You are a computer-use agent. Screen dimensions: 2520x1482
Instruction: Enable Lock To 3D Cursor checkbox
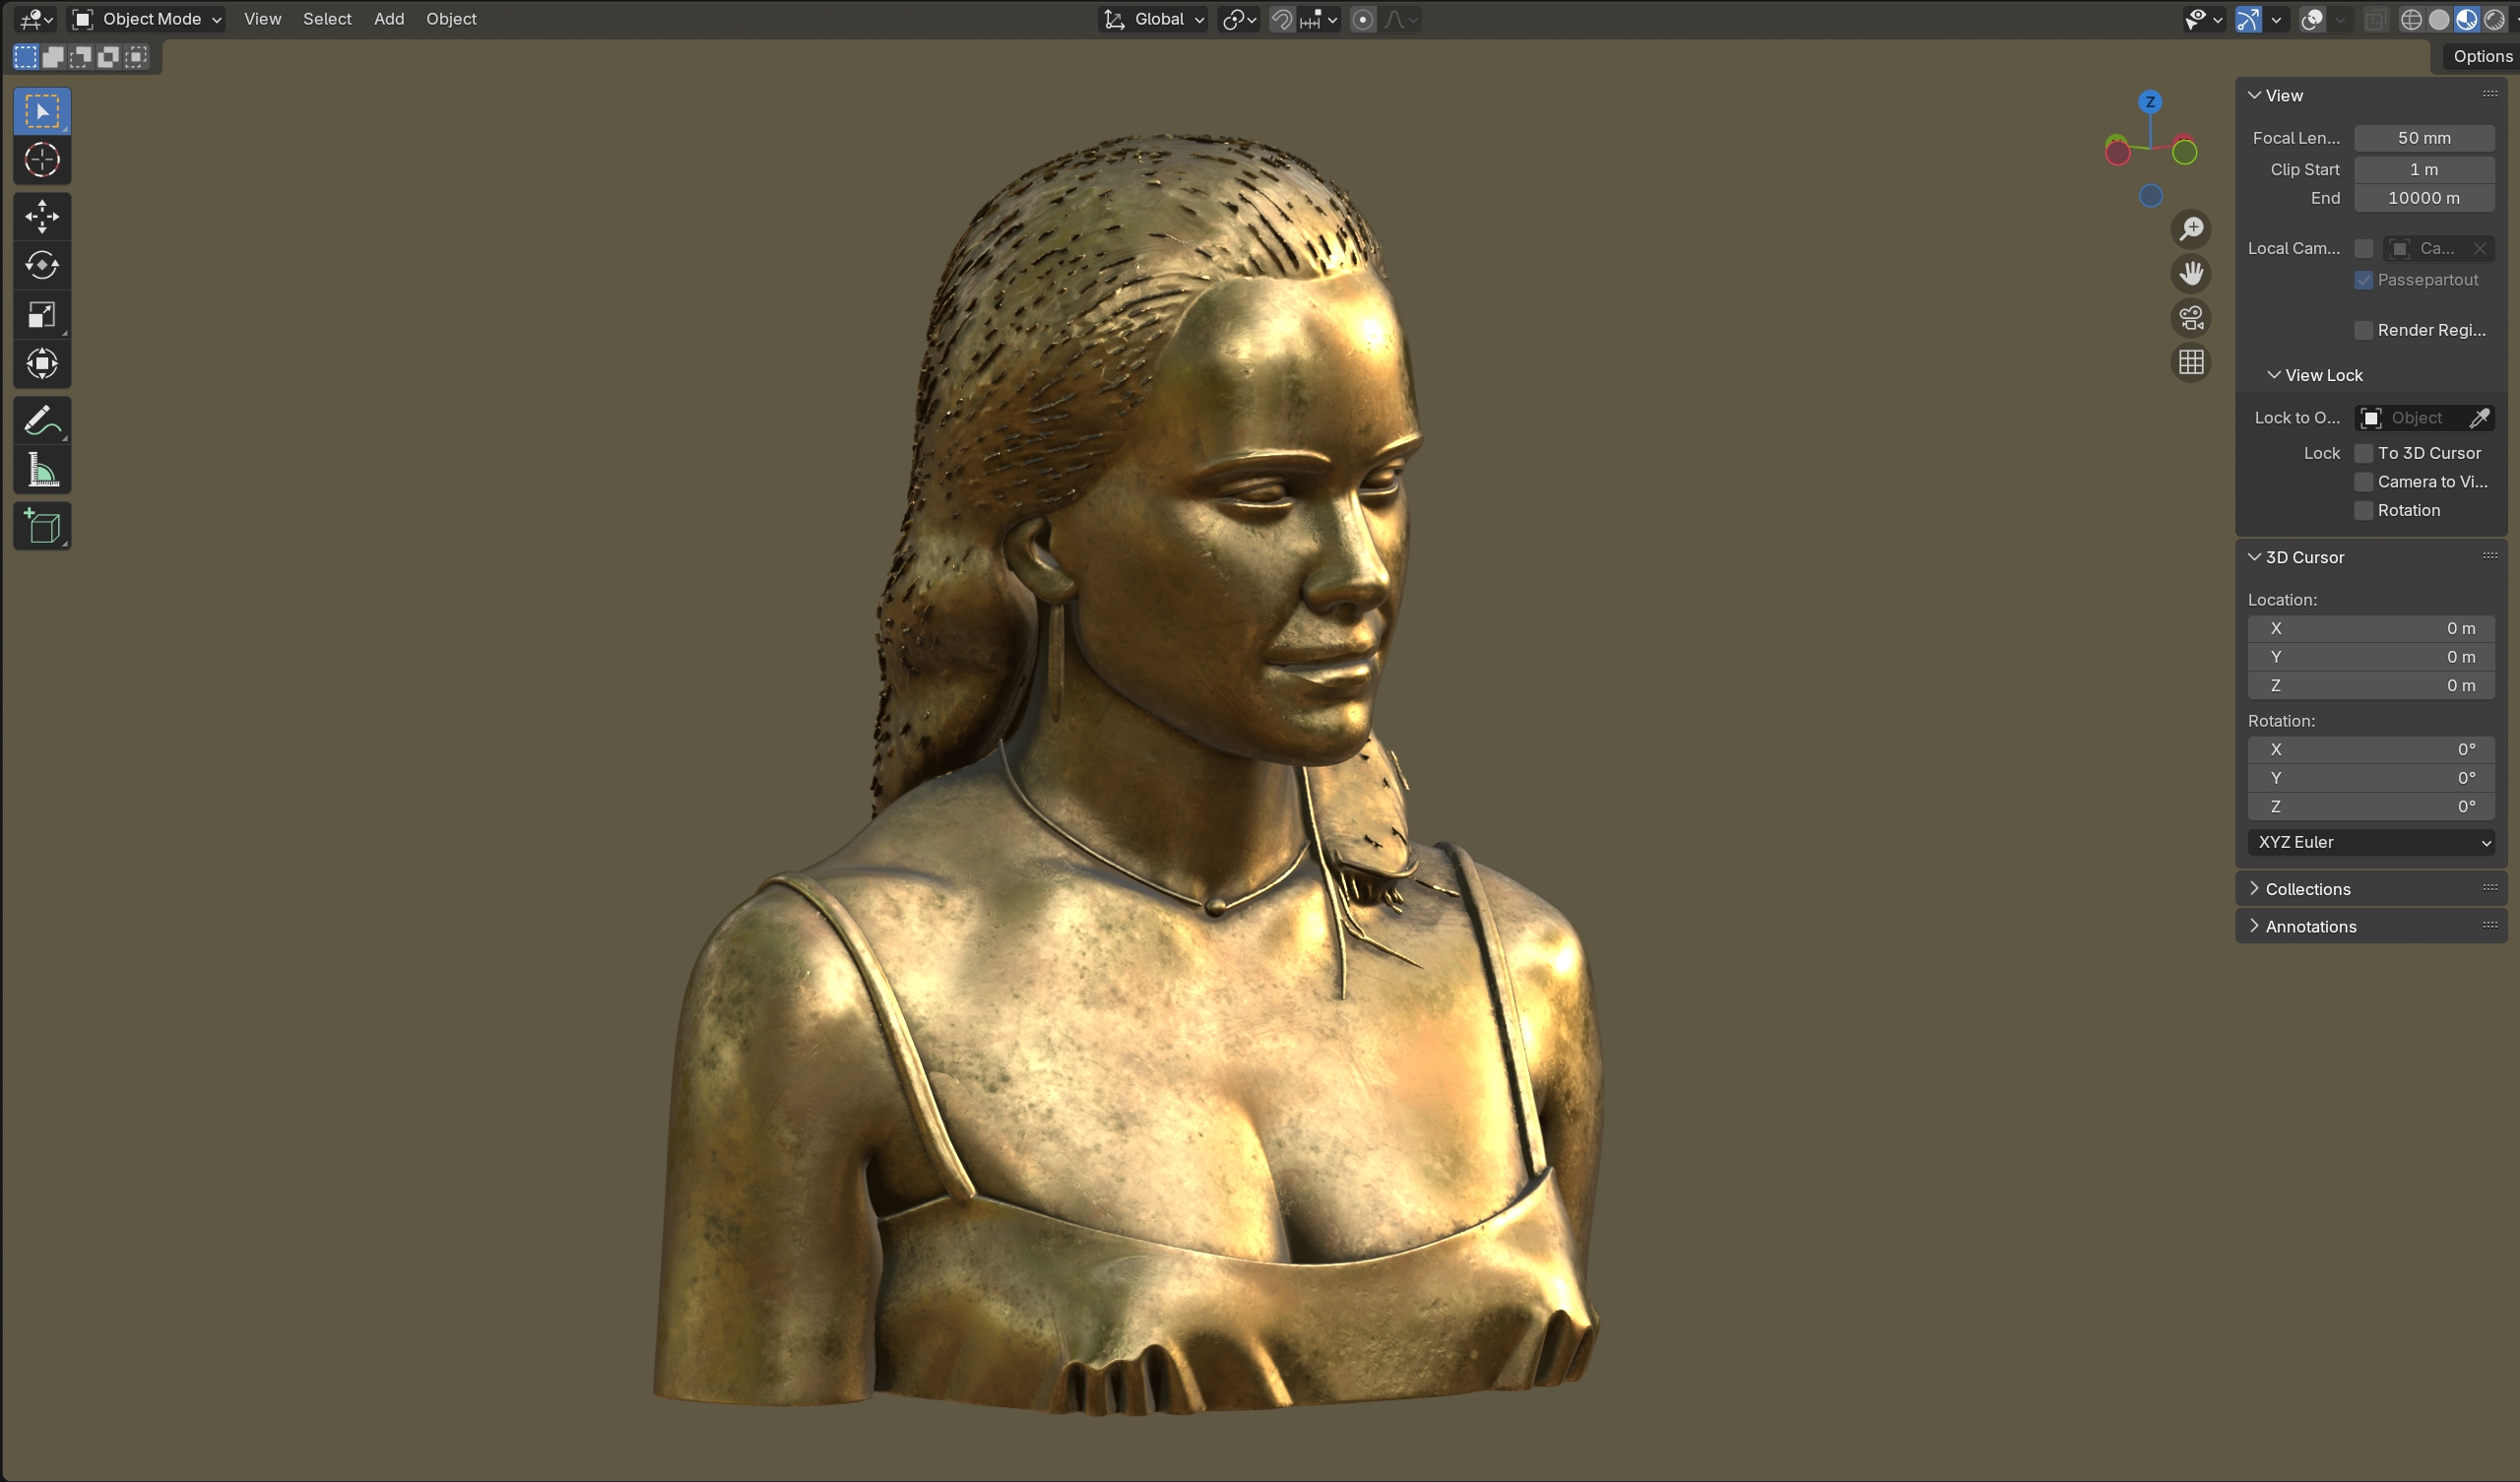(2364, 453)
